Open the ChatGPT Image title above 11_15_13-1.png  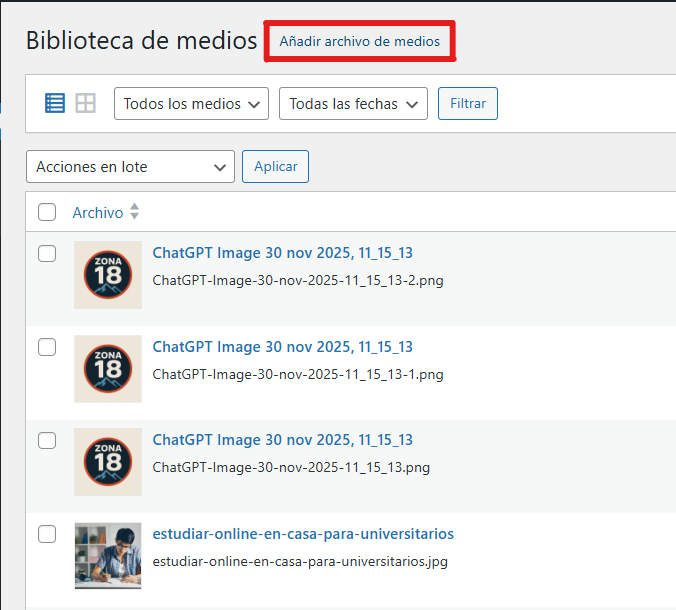[x=282, y=347]
